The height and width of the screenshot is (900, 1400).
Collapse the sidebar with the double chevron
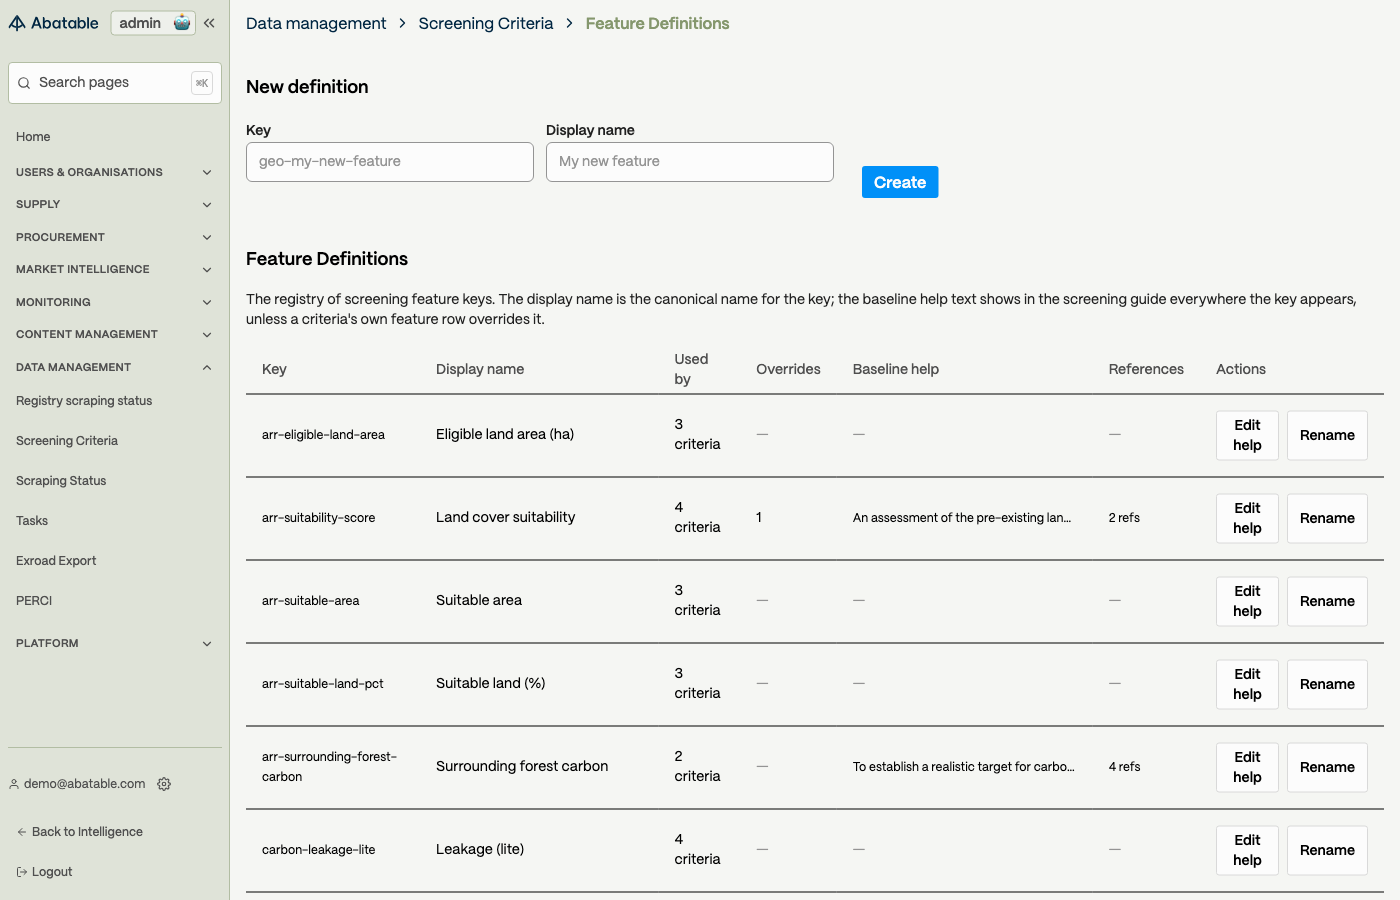click(x=209, y=23)
